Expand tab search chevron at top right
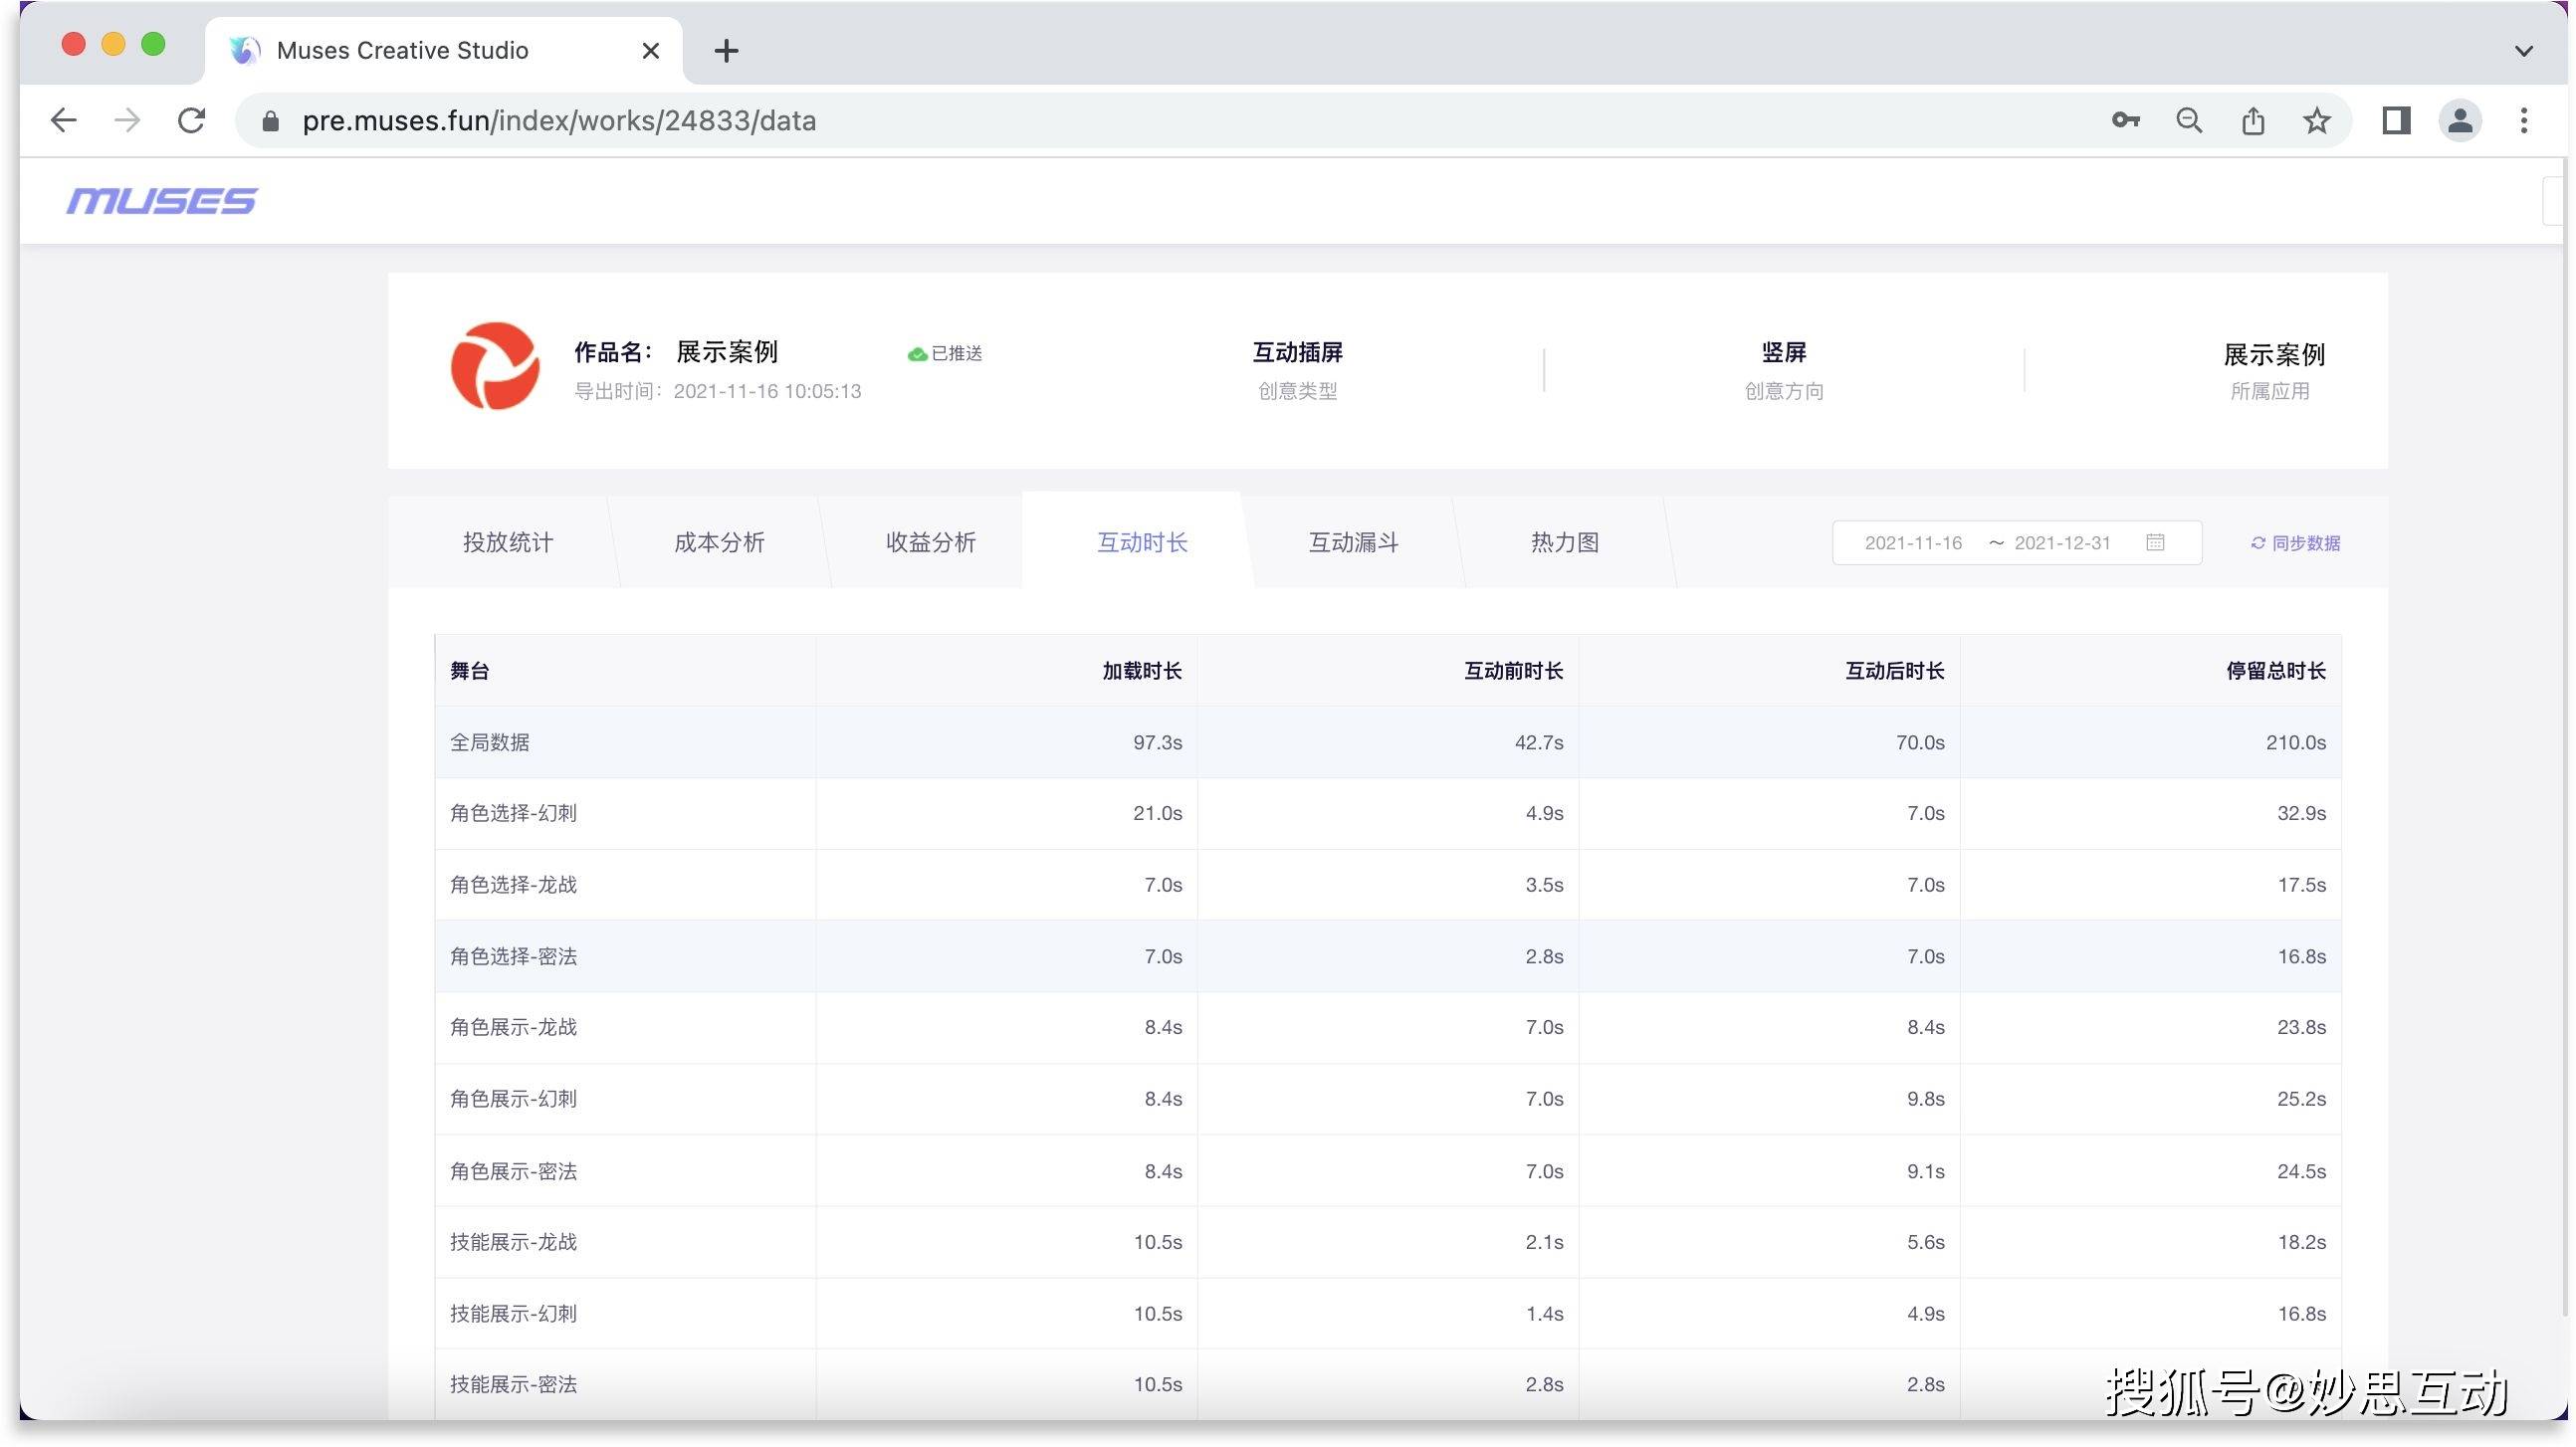This screenshot has width=2576, height=1447. [x=2524, y=51]
